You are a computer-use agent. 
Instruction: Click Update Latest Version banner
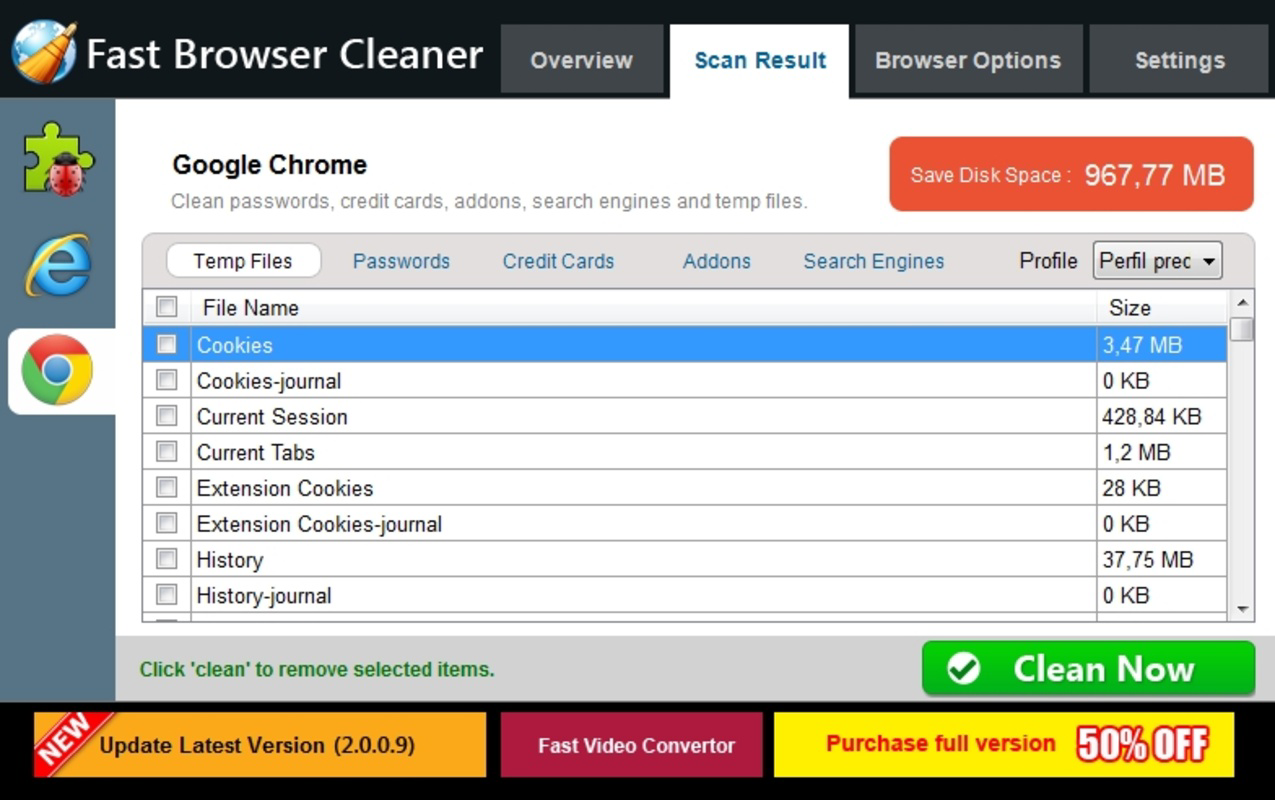click(260, 744)
